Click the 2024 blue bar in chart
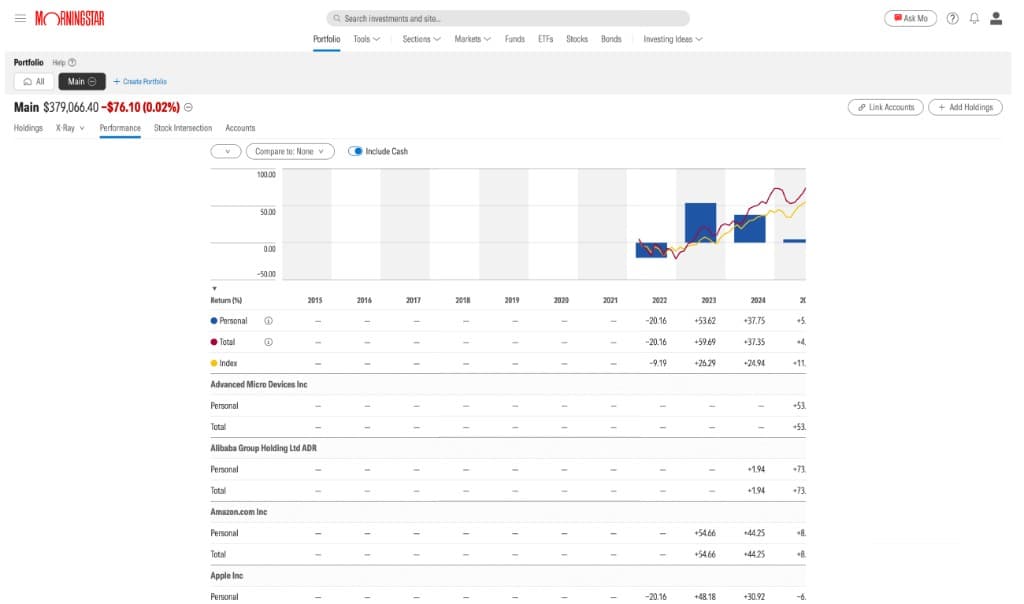 749,229
